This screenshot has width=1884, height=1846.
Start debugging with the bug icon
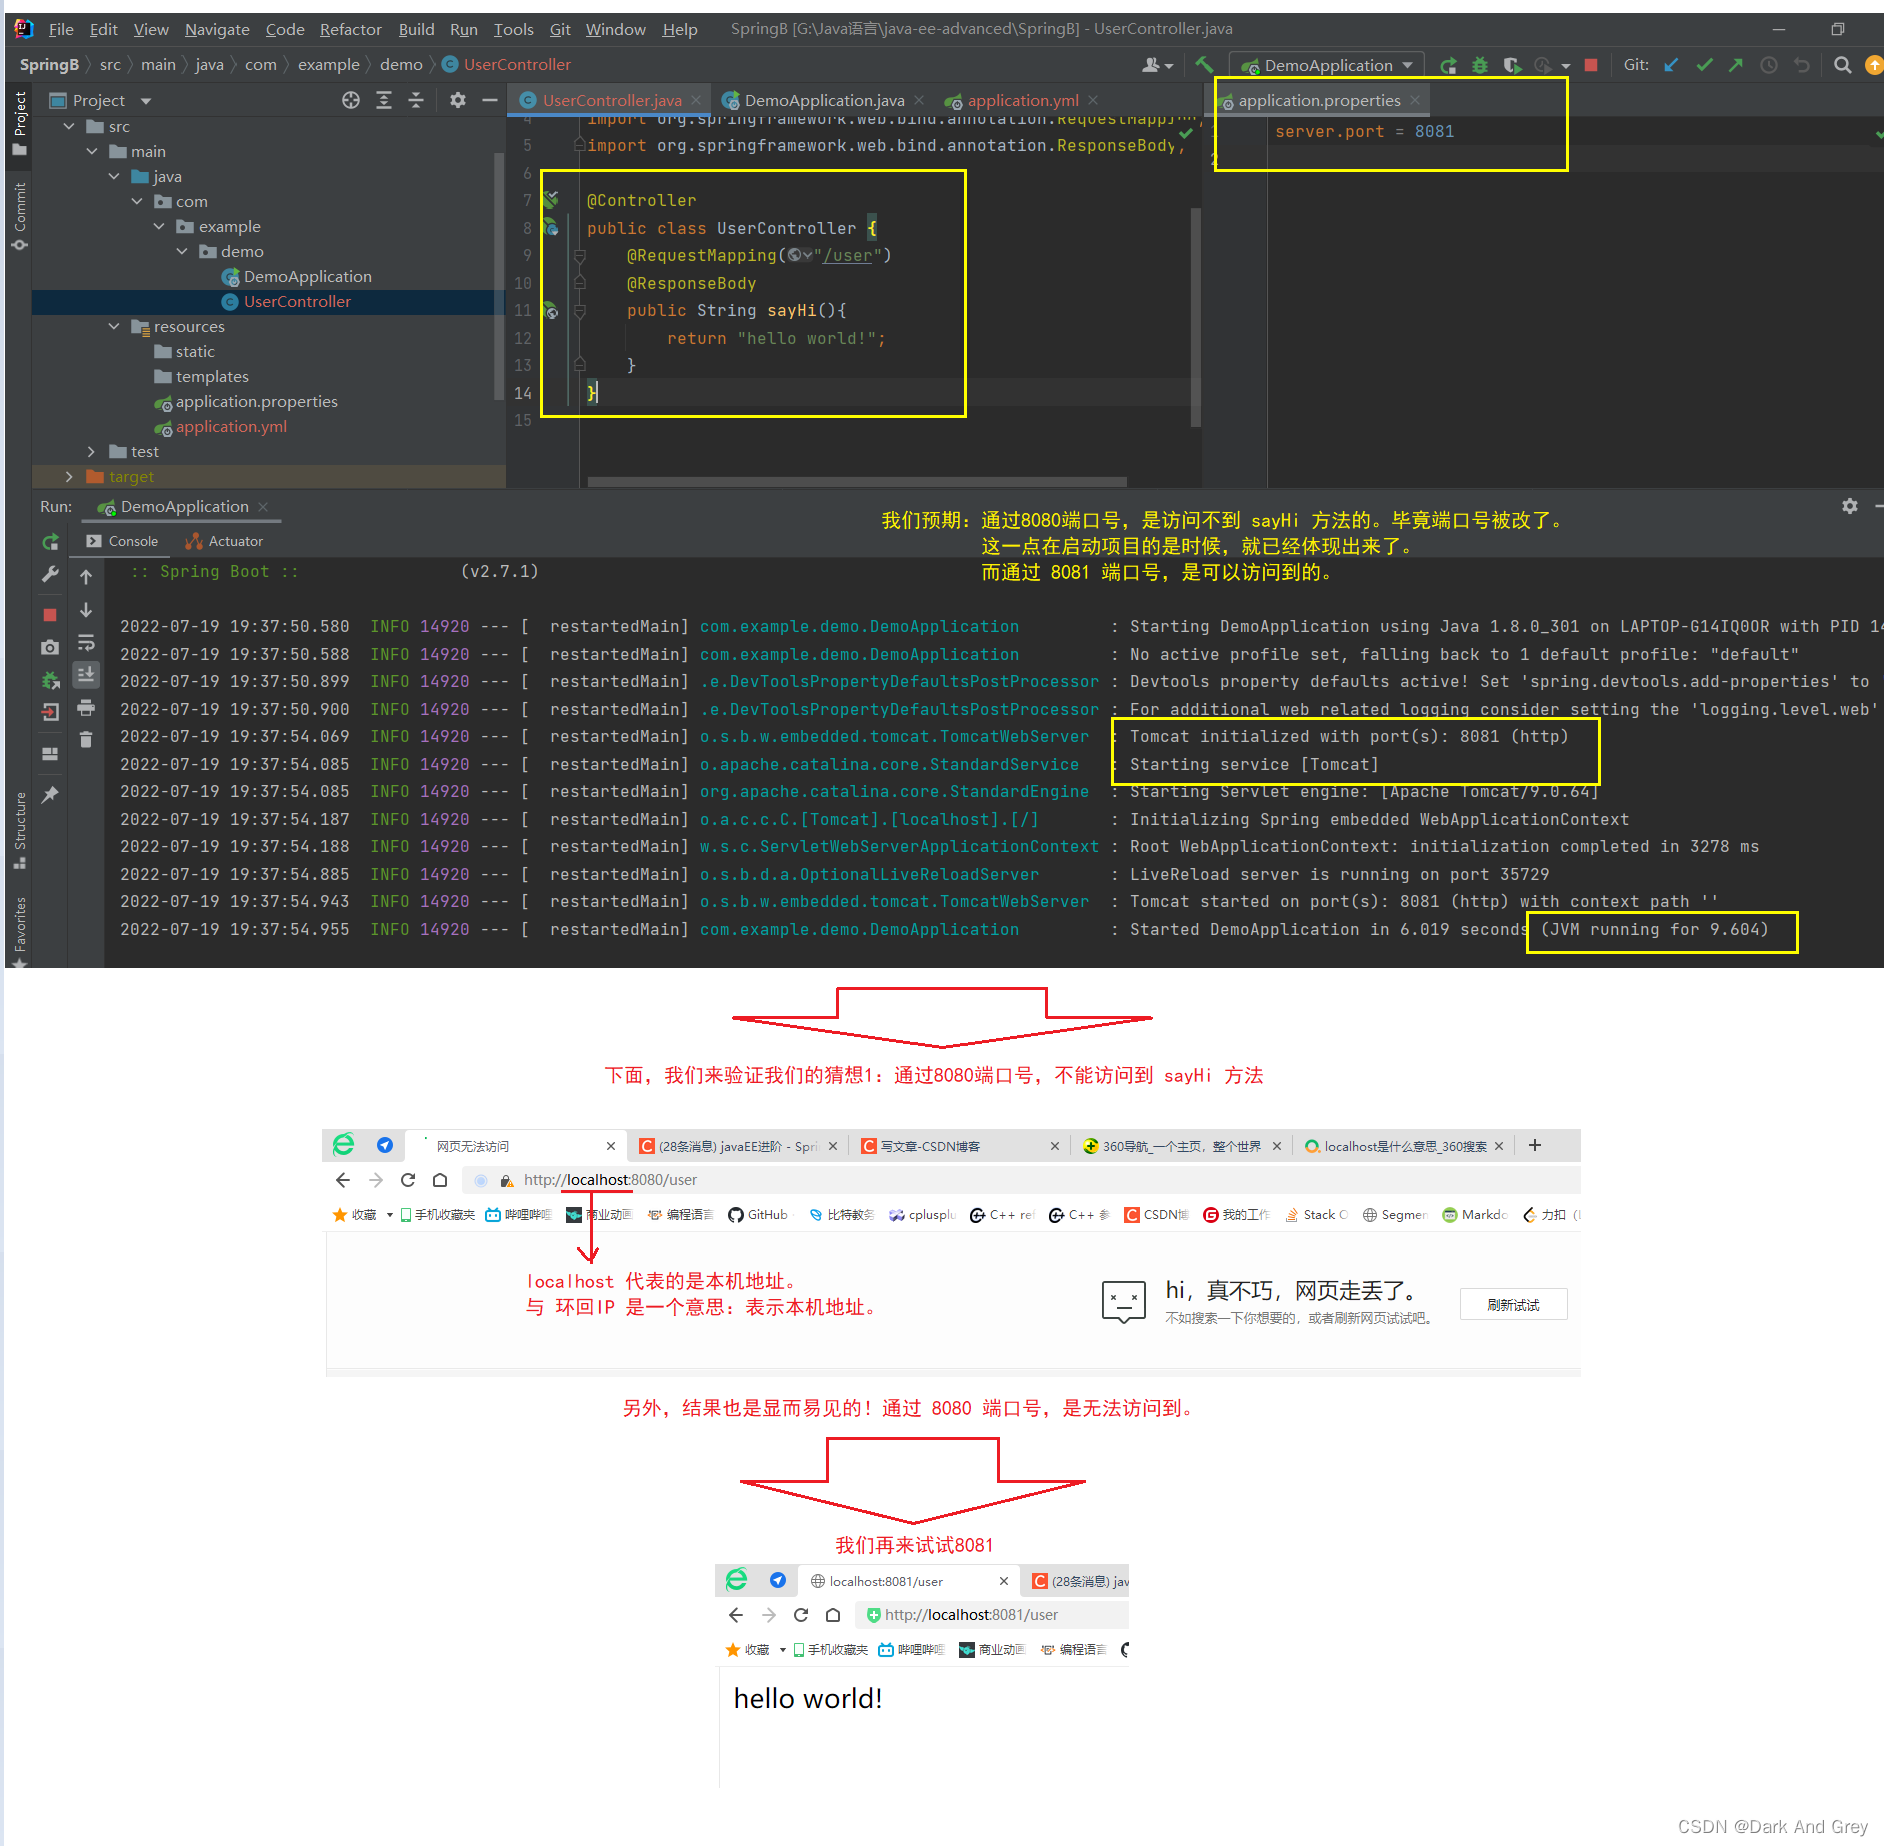[1480, 65]
